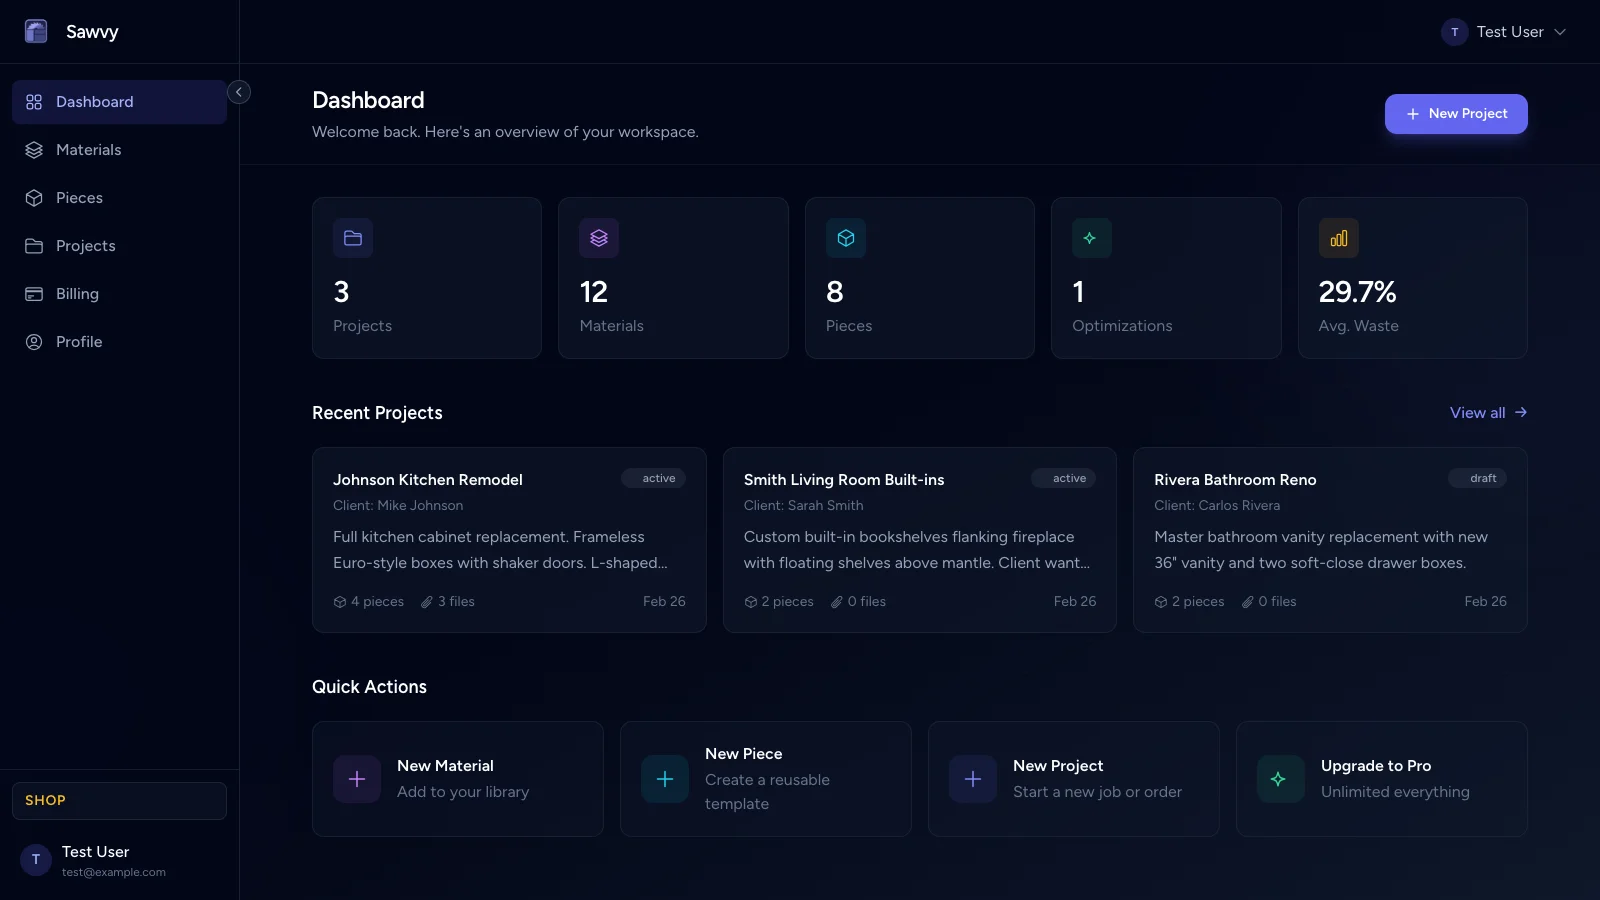This screenshot has height=900, width=1600.
Task: Click the Profile icon in the sidebar
Action: (34, 341)
